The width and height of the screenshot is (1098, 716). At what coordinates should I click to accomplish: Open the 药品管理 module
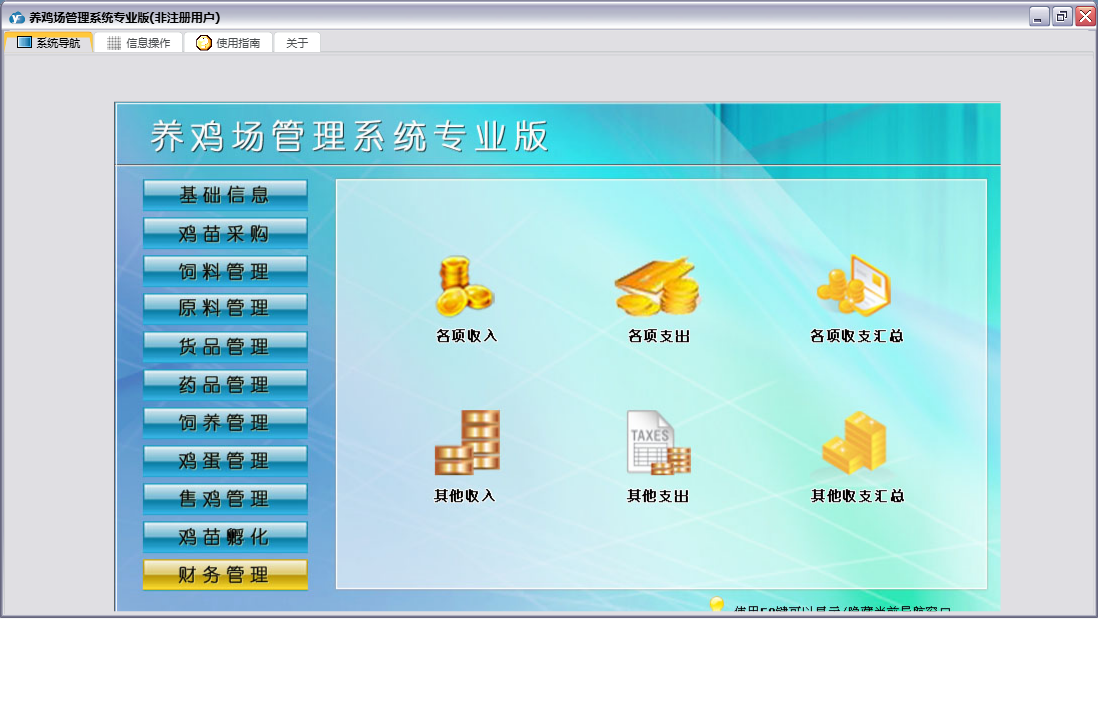pos(225,385)
